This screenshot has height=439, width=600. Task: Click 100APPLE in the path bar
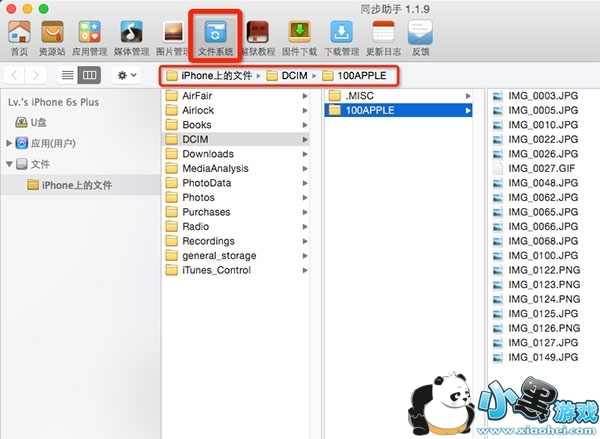(x=354, y=76)
